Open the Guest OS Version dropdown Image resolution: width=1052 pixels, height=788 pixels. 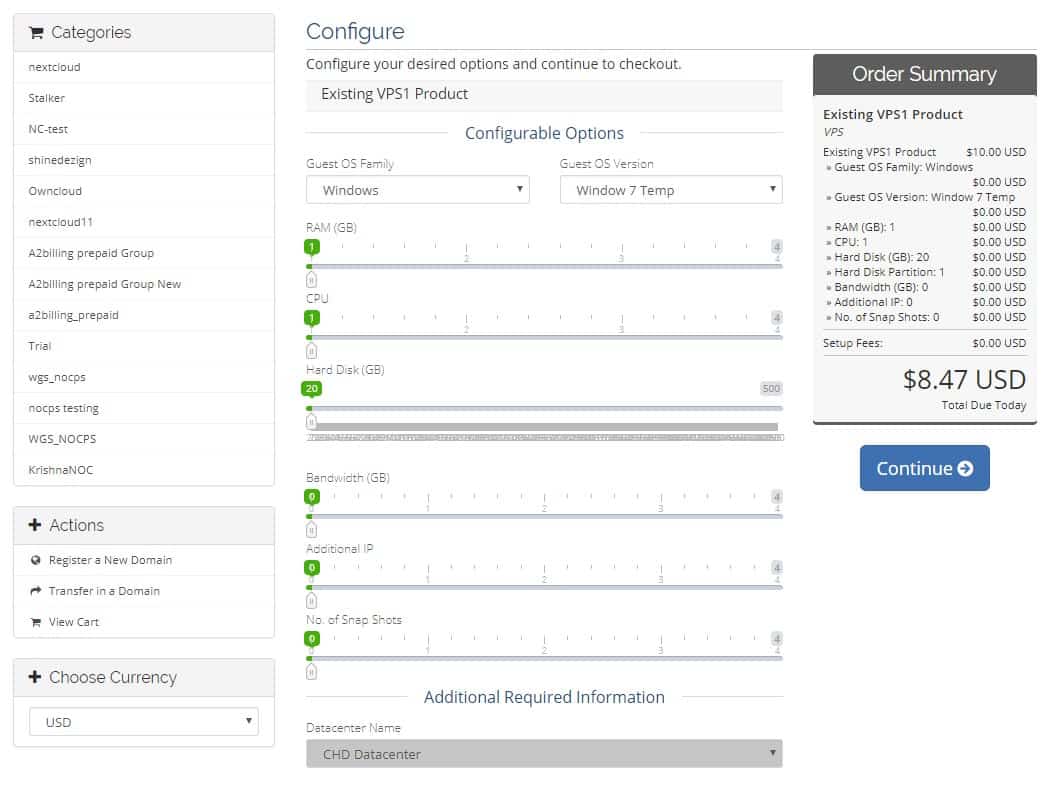pos(671,190)
